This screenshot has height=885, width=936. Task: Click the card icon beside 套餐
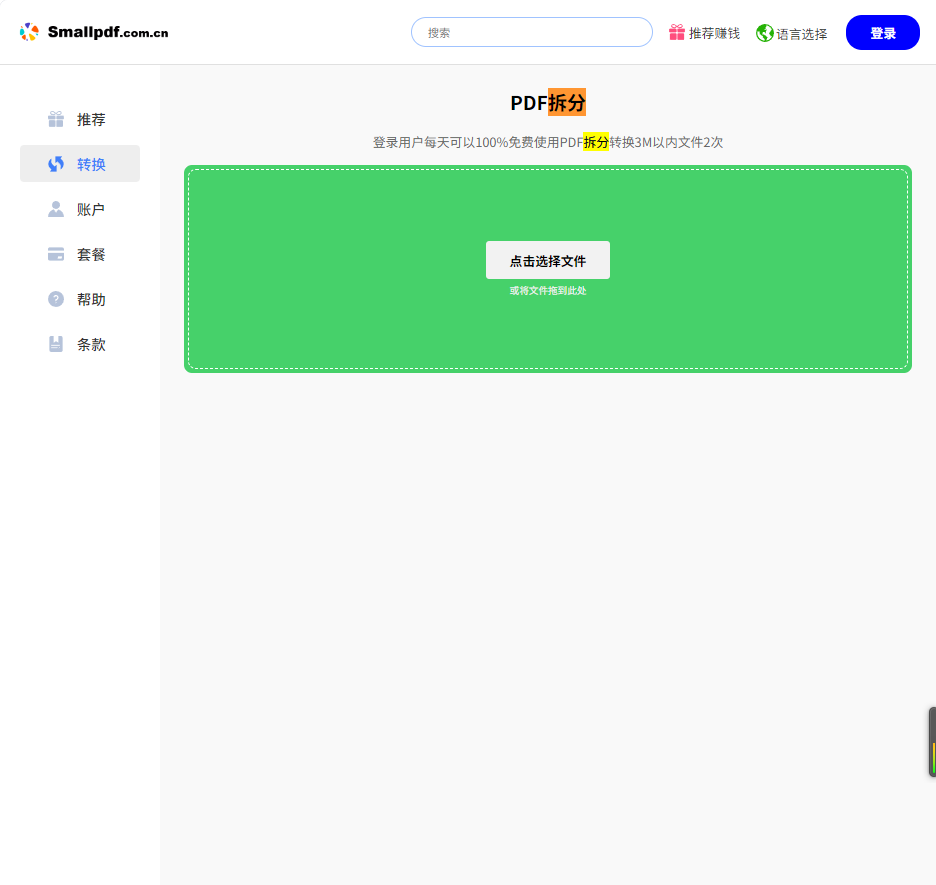tap(56, 254)
